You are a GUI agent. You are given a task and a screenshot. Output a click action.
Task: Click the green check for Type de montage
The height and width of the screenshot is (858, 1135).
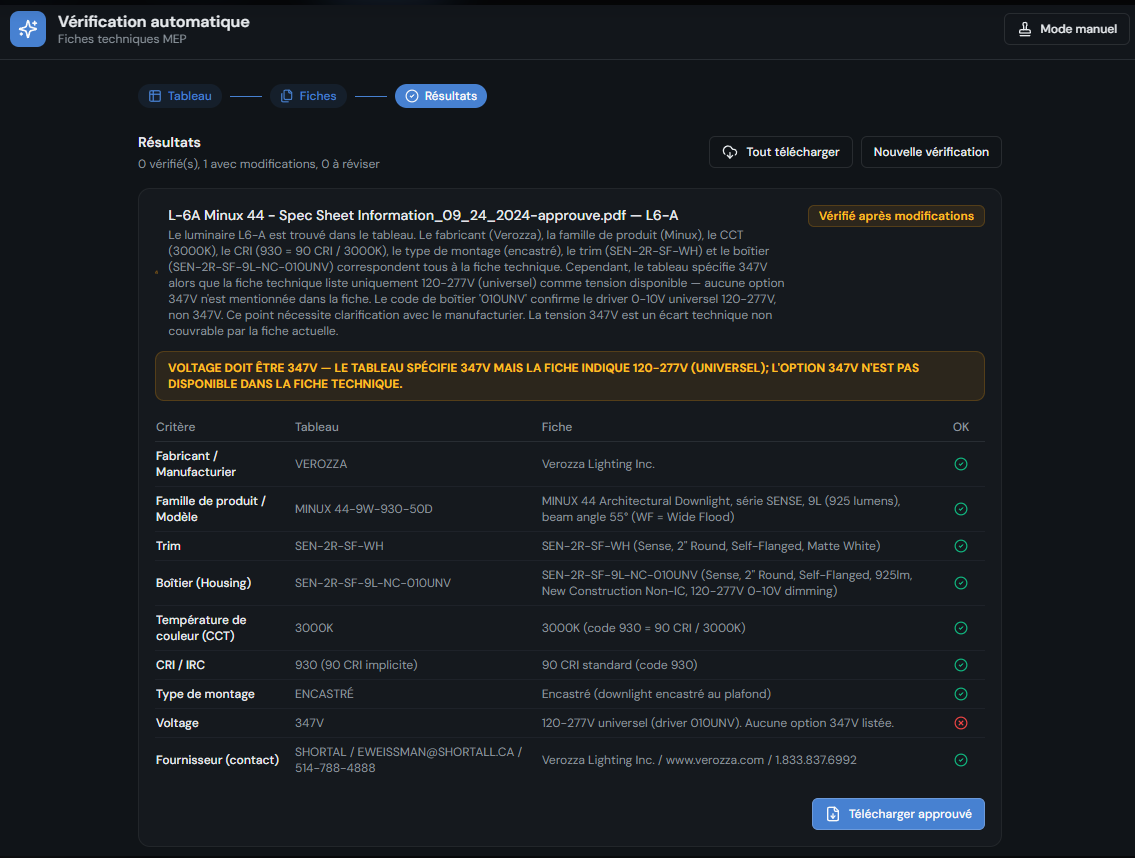pyautogui.click(x=961, y=694)
